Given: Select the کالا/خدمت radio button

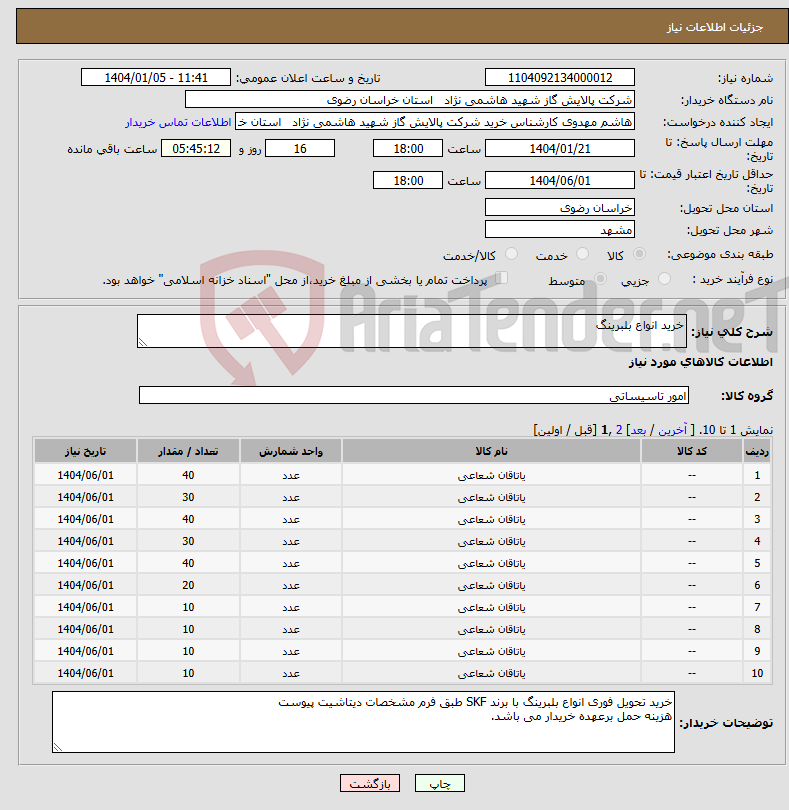Looking at the screenshot, I should coord(512,254).
